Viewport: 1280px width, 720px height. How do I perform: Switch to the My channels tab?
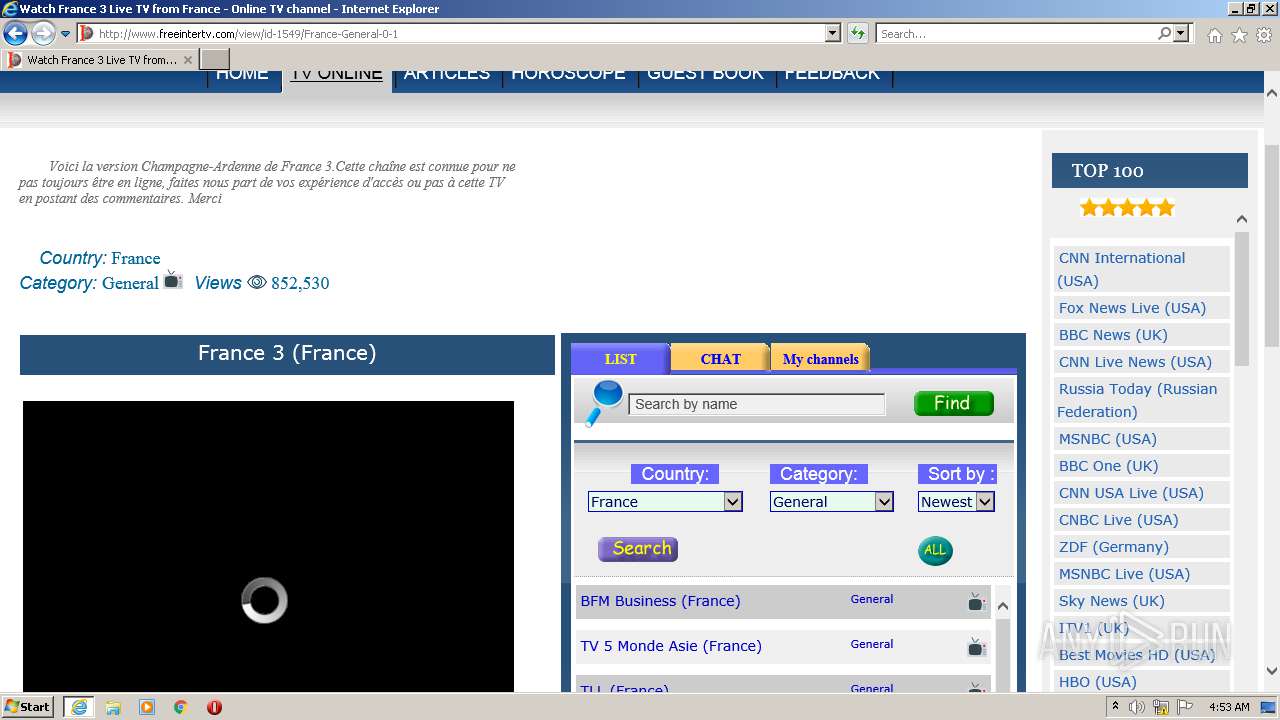click(820, 359)
